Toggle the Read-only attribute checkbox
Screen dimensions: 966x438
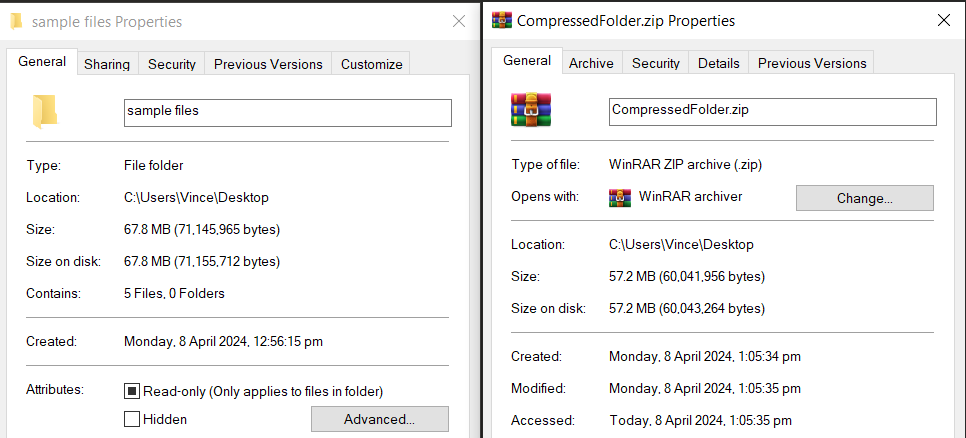coord(131,391)
